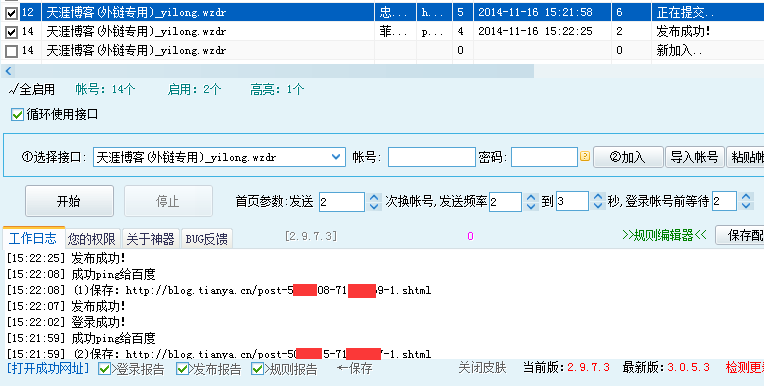
Task: Click log entry [15:21:59] (2)保存 URL
Action: coord(218,354)
